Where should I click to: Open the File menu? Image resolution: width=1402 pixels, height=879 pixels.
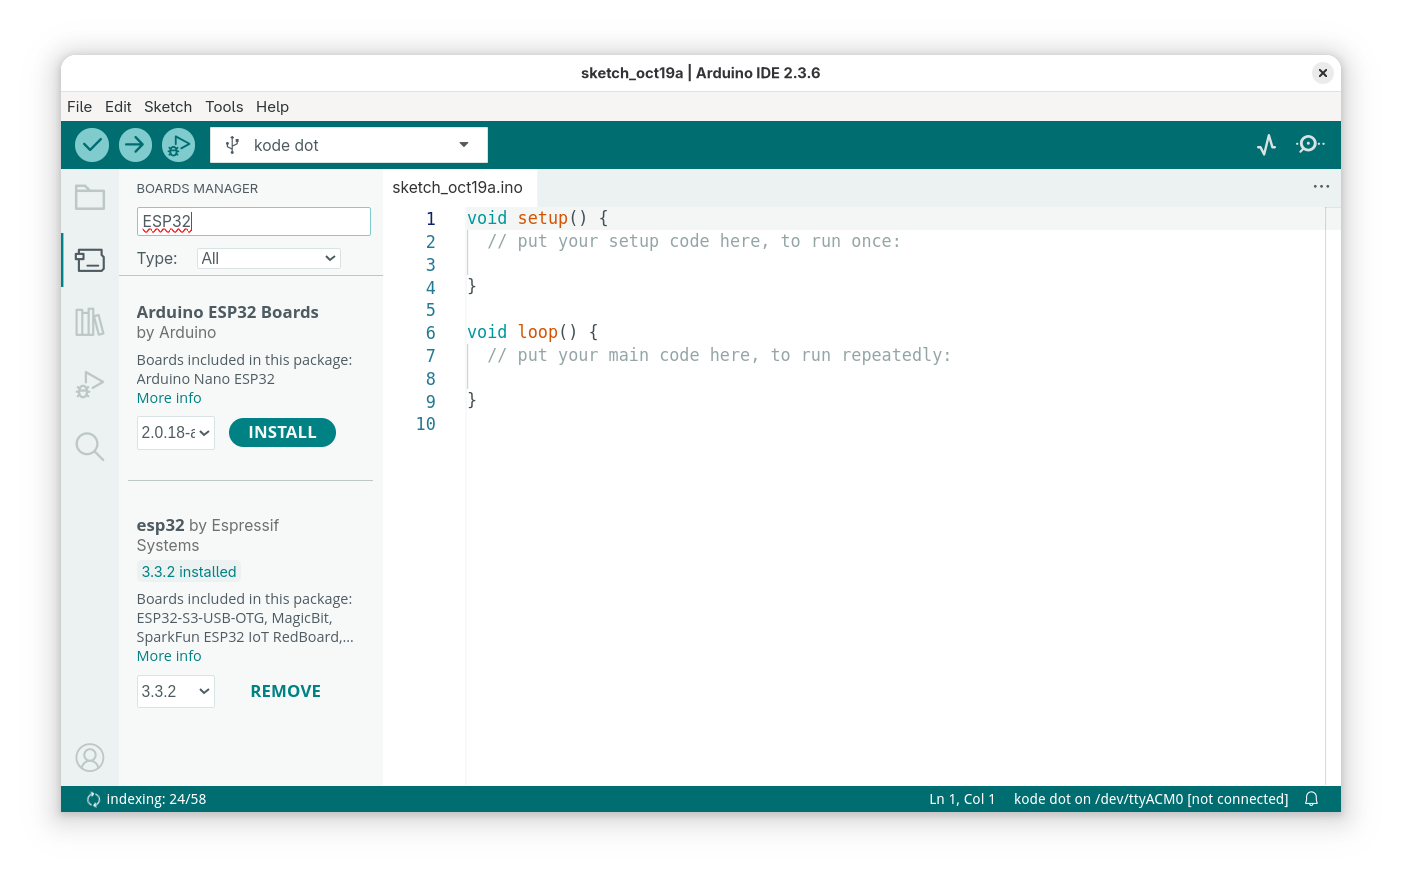(79, 107)
